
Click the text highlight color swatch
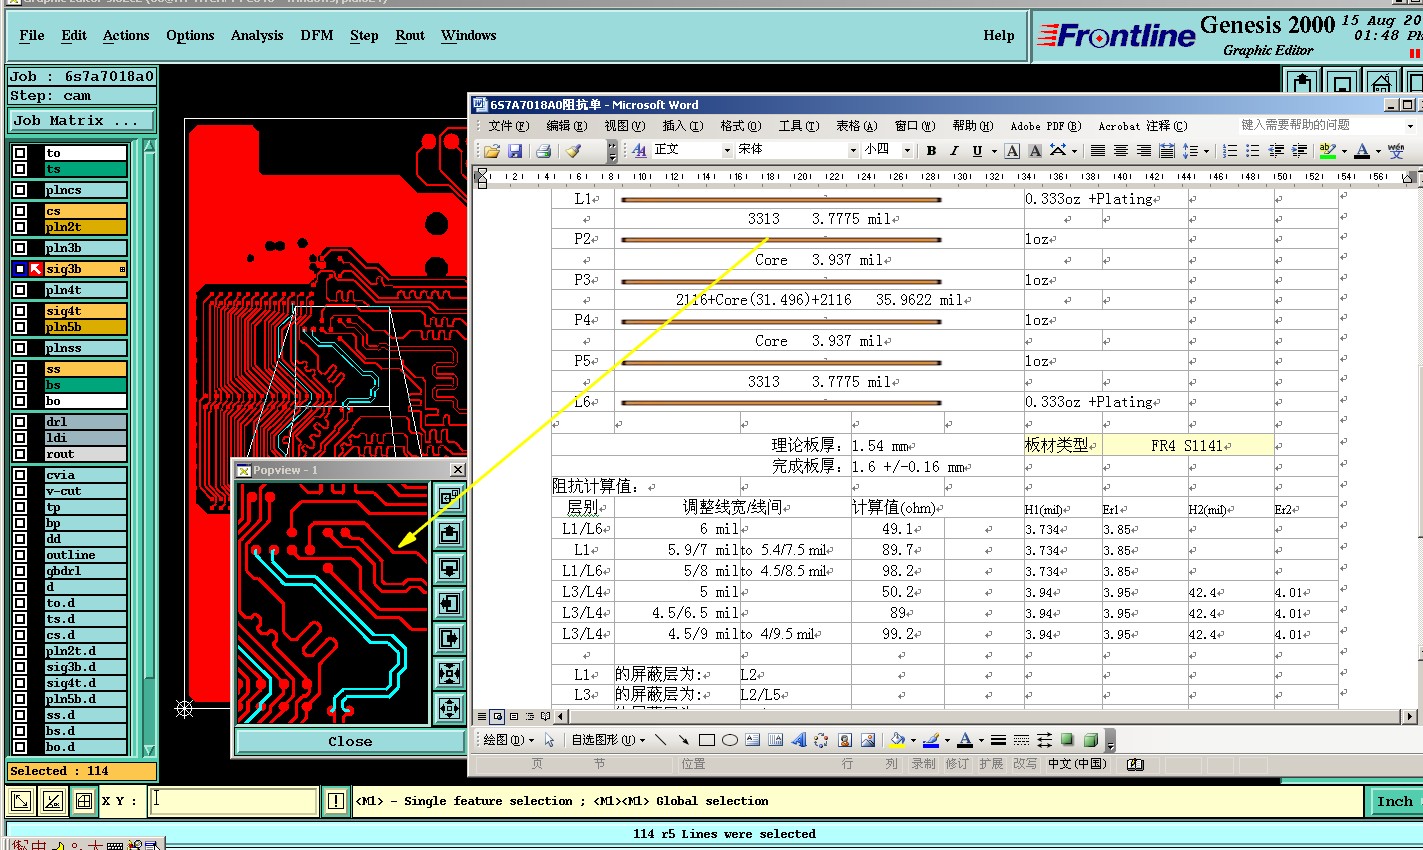(x=1328, y=151)
